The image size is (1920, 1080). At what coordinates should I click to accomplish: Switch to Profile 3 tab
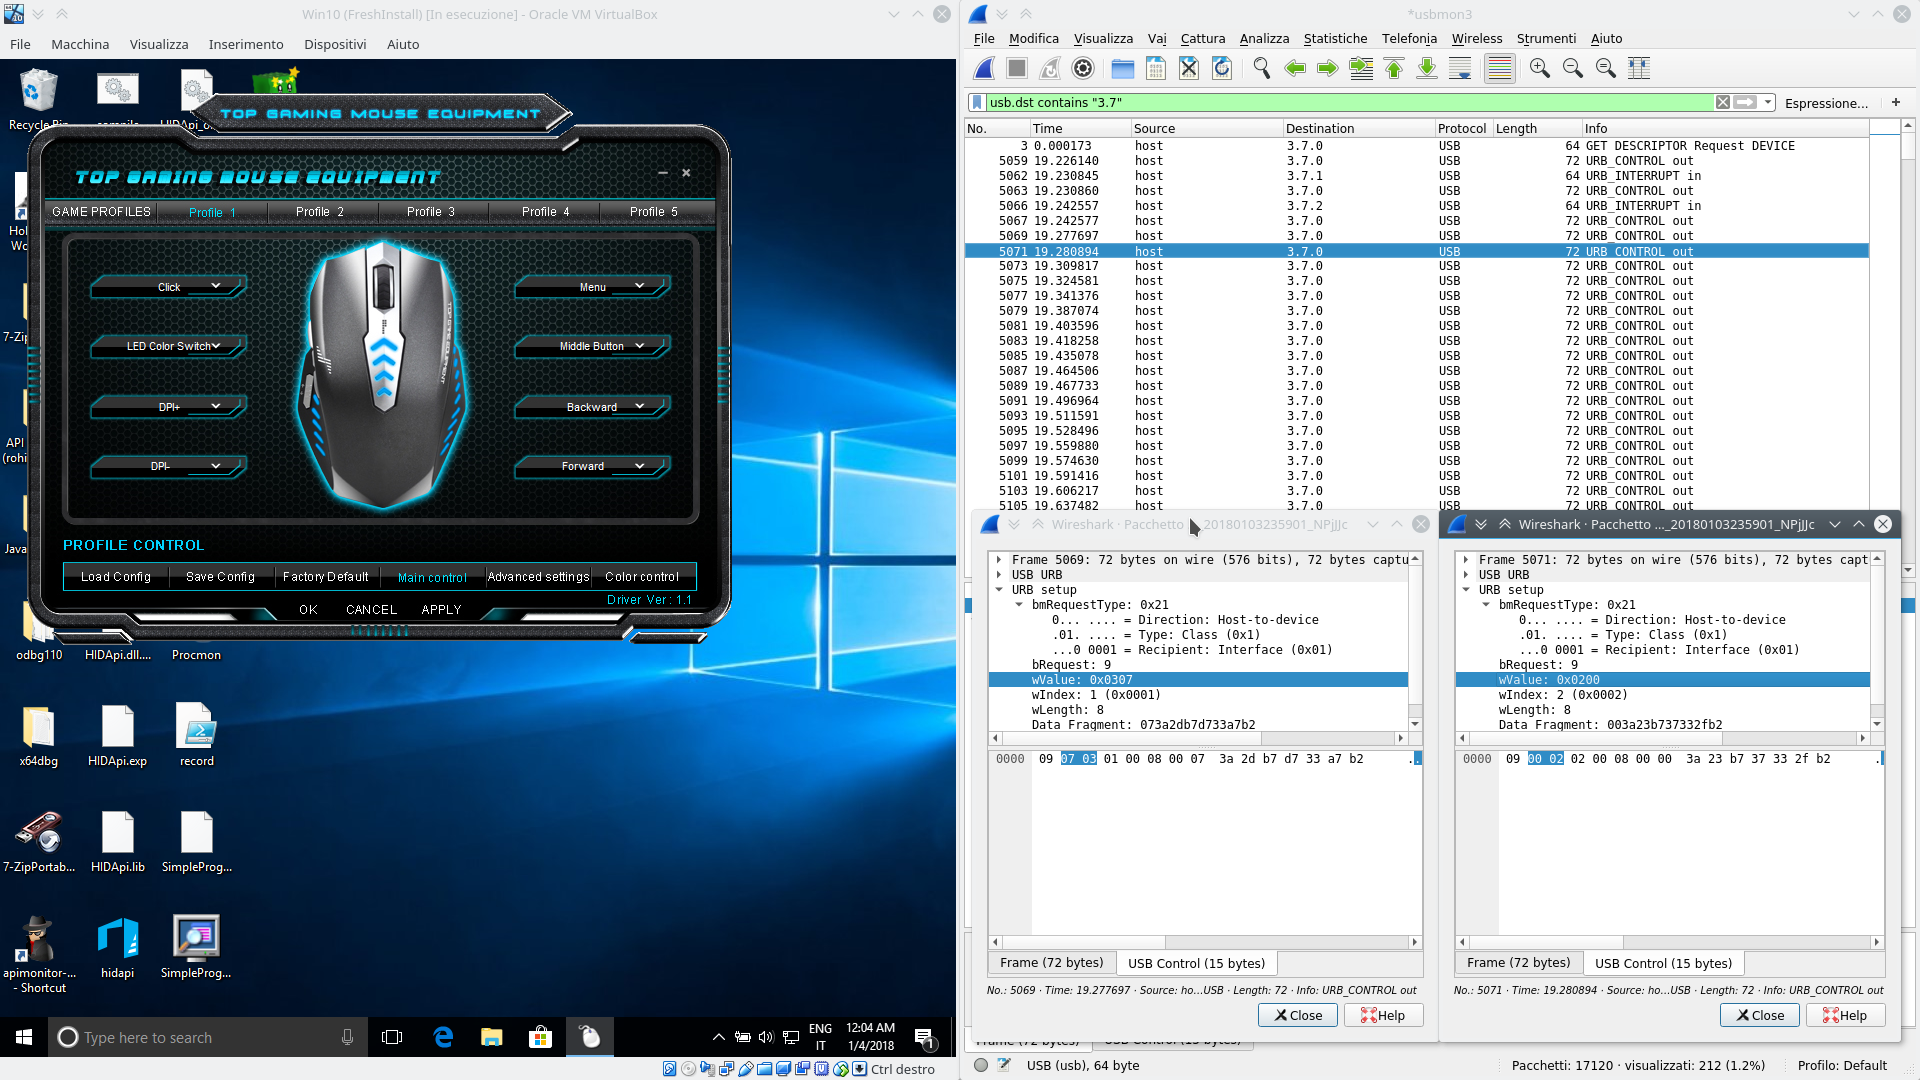[x=431, y=212]
